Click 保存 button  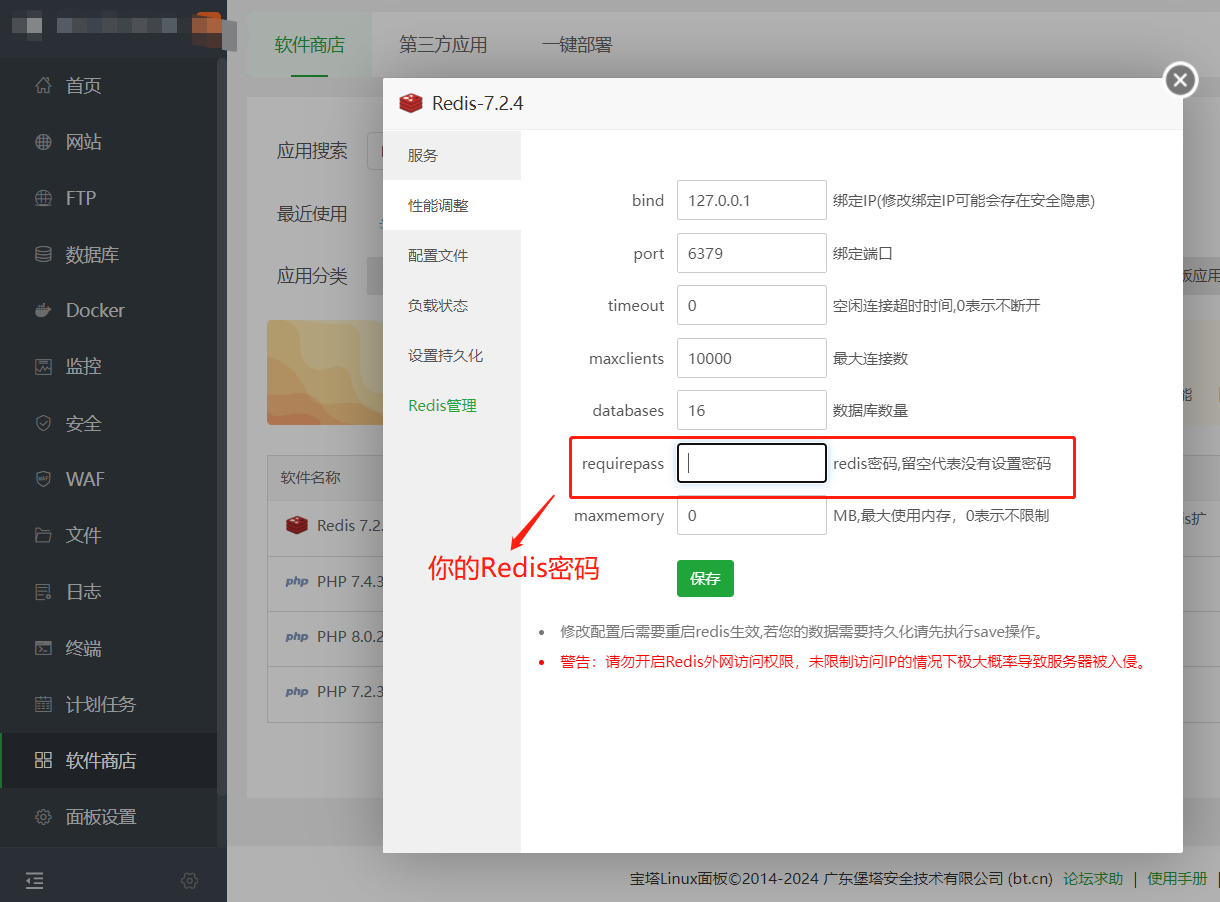tap(705, 578)
